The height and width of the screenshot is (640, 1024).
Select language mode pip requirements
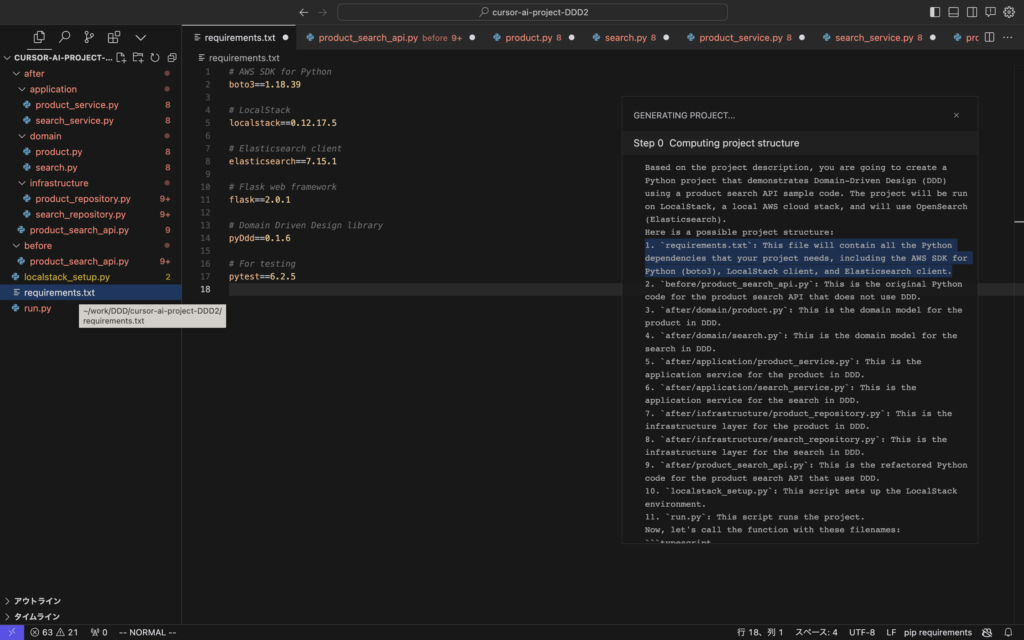[x=937, y=632]
